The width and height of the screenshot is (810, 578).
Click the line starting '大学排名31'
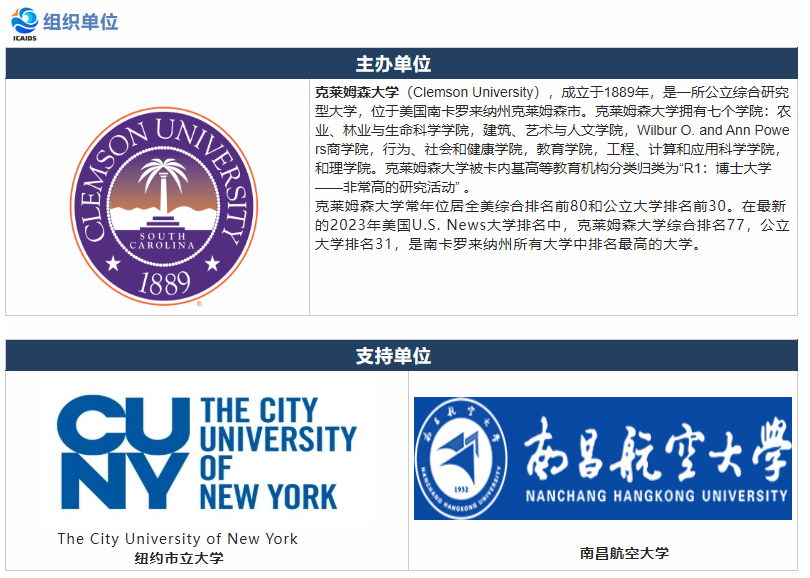pyautogui.click(x=509, y=244)
